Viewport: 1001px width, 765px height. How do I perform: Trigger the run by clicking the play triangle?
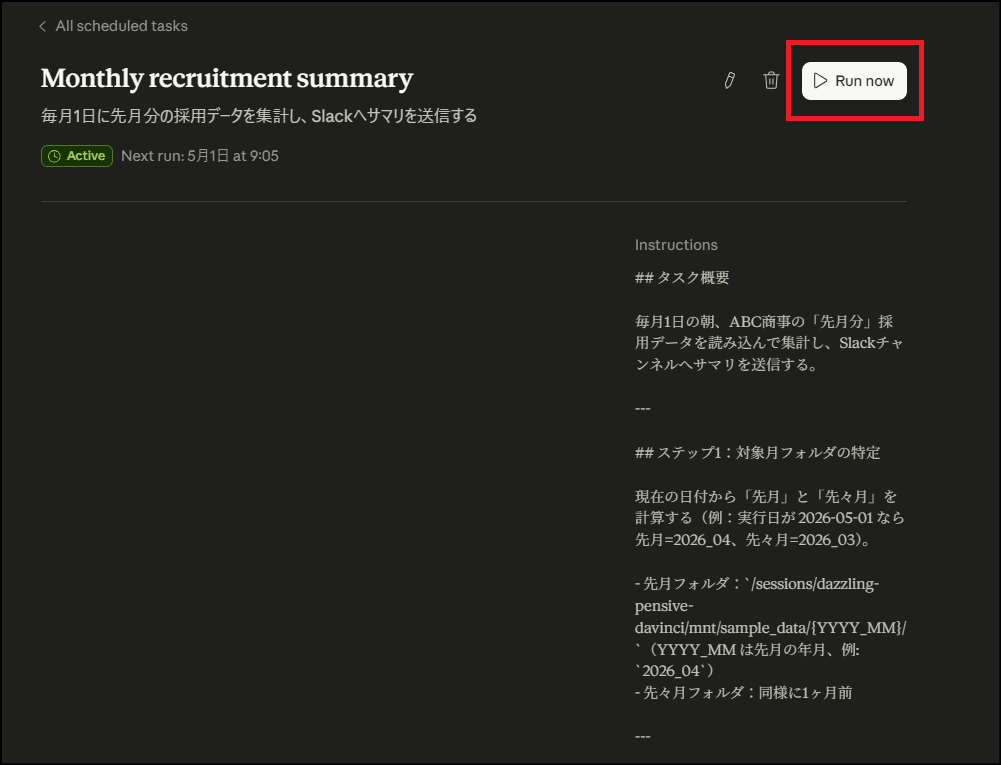820,80
